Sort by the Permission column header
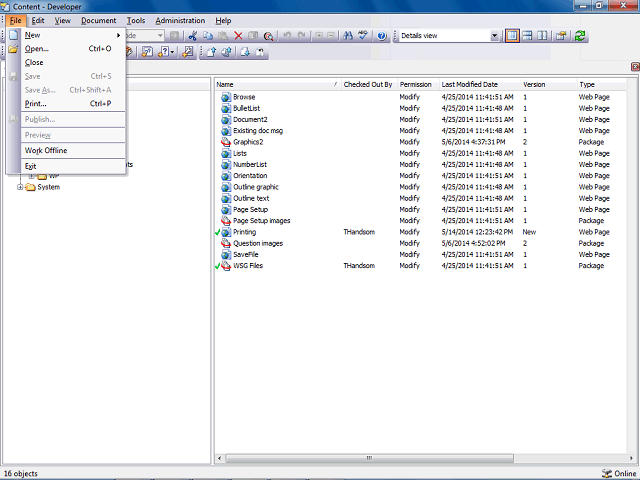 (418, 84)
